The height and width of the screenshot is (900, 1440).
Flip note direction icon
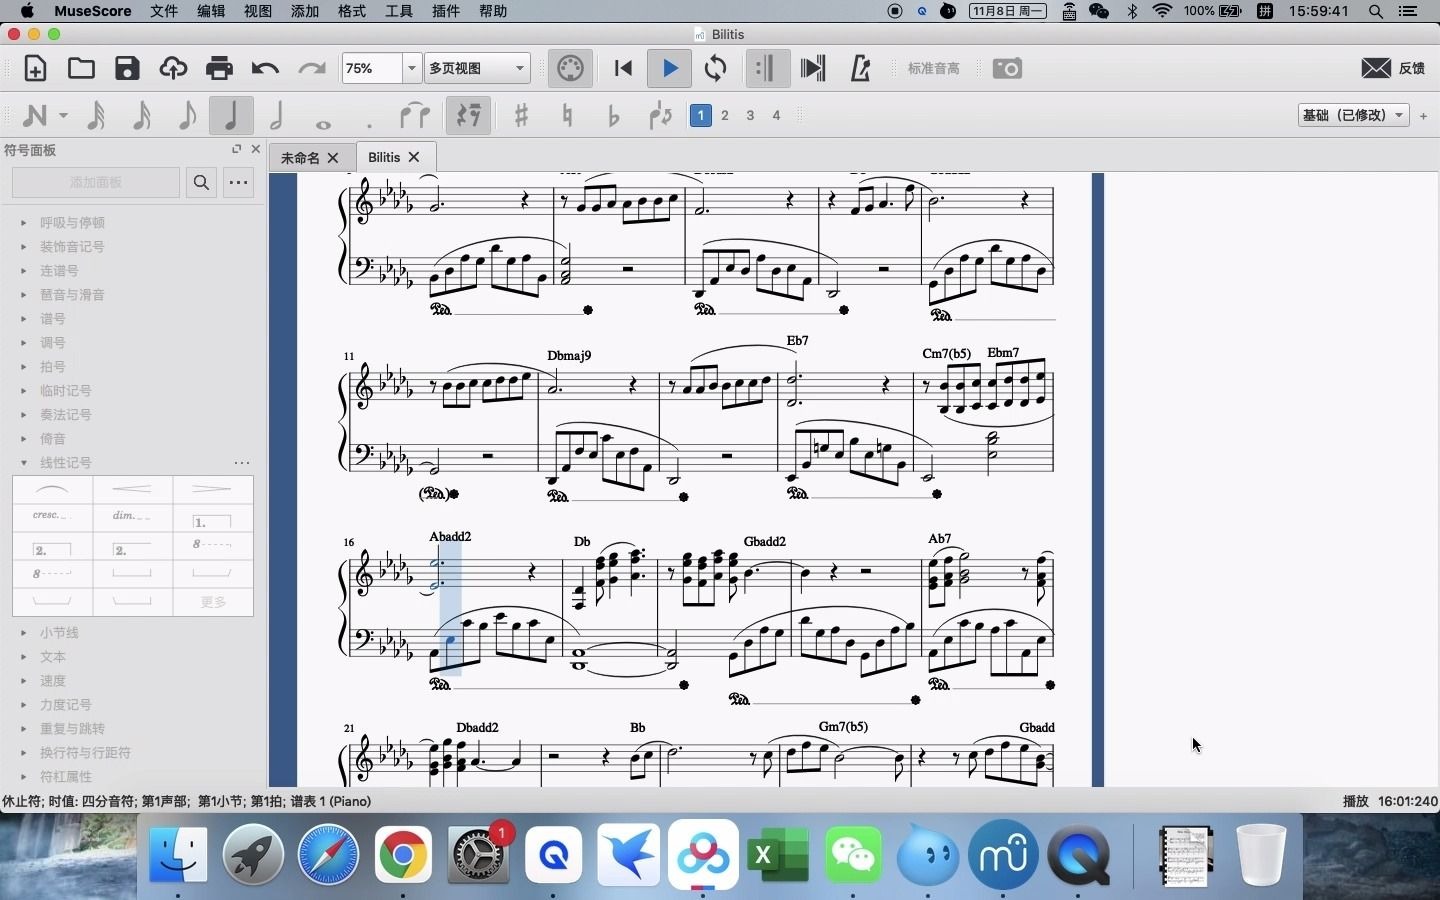tap(660, 115)
